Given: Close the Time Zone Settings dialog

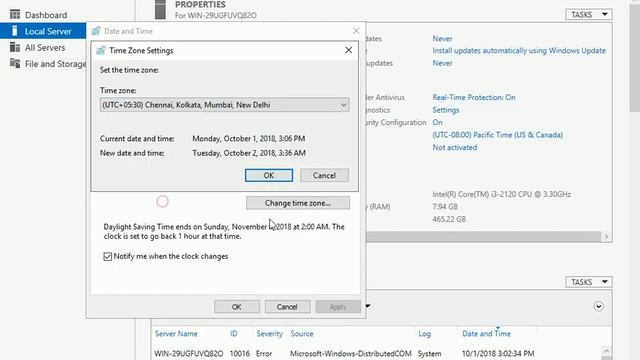Looking at the screenshot, I should click(348, 50).
